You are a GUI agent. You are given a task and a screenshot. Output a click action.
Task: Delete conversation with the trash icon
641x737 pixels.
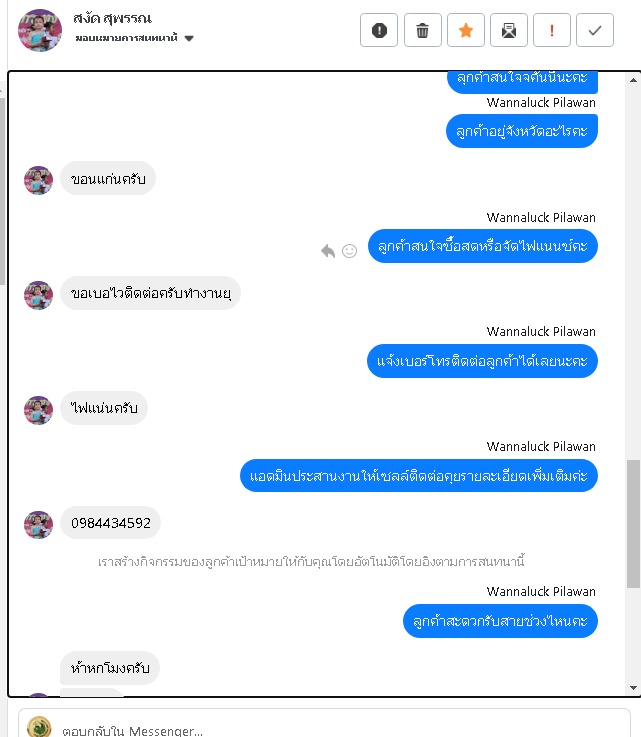(x=422, y=31)
